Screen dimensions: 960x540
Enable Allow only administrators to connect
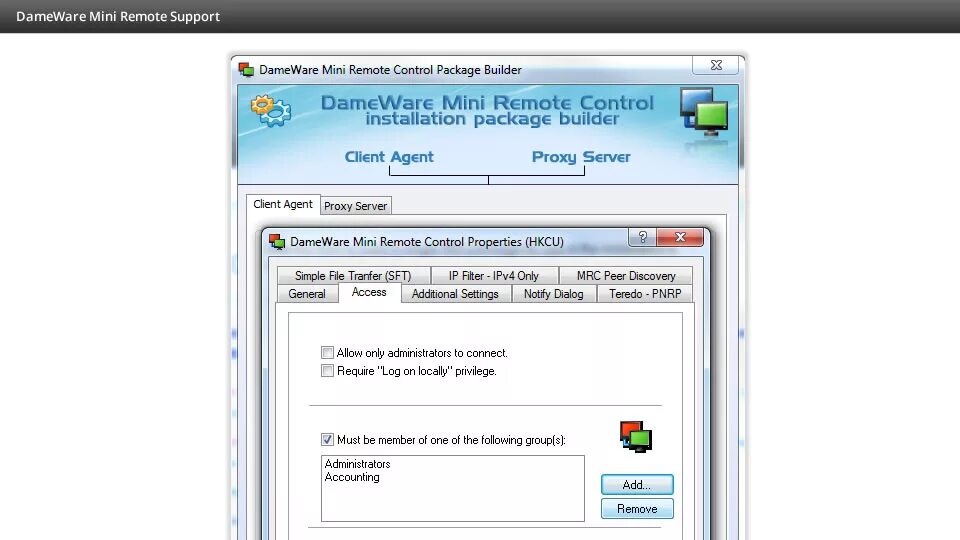[x=328, y=353]
